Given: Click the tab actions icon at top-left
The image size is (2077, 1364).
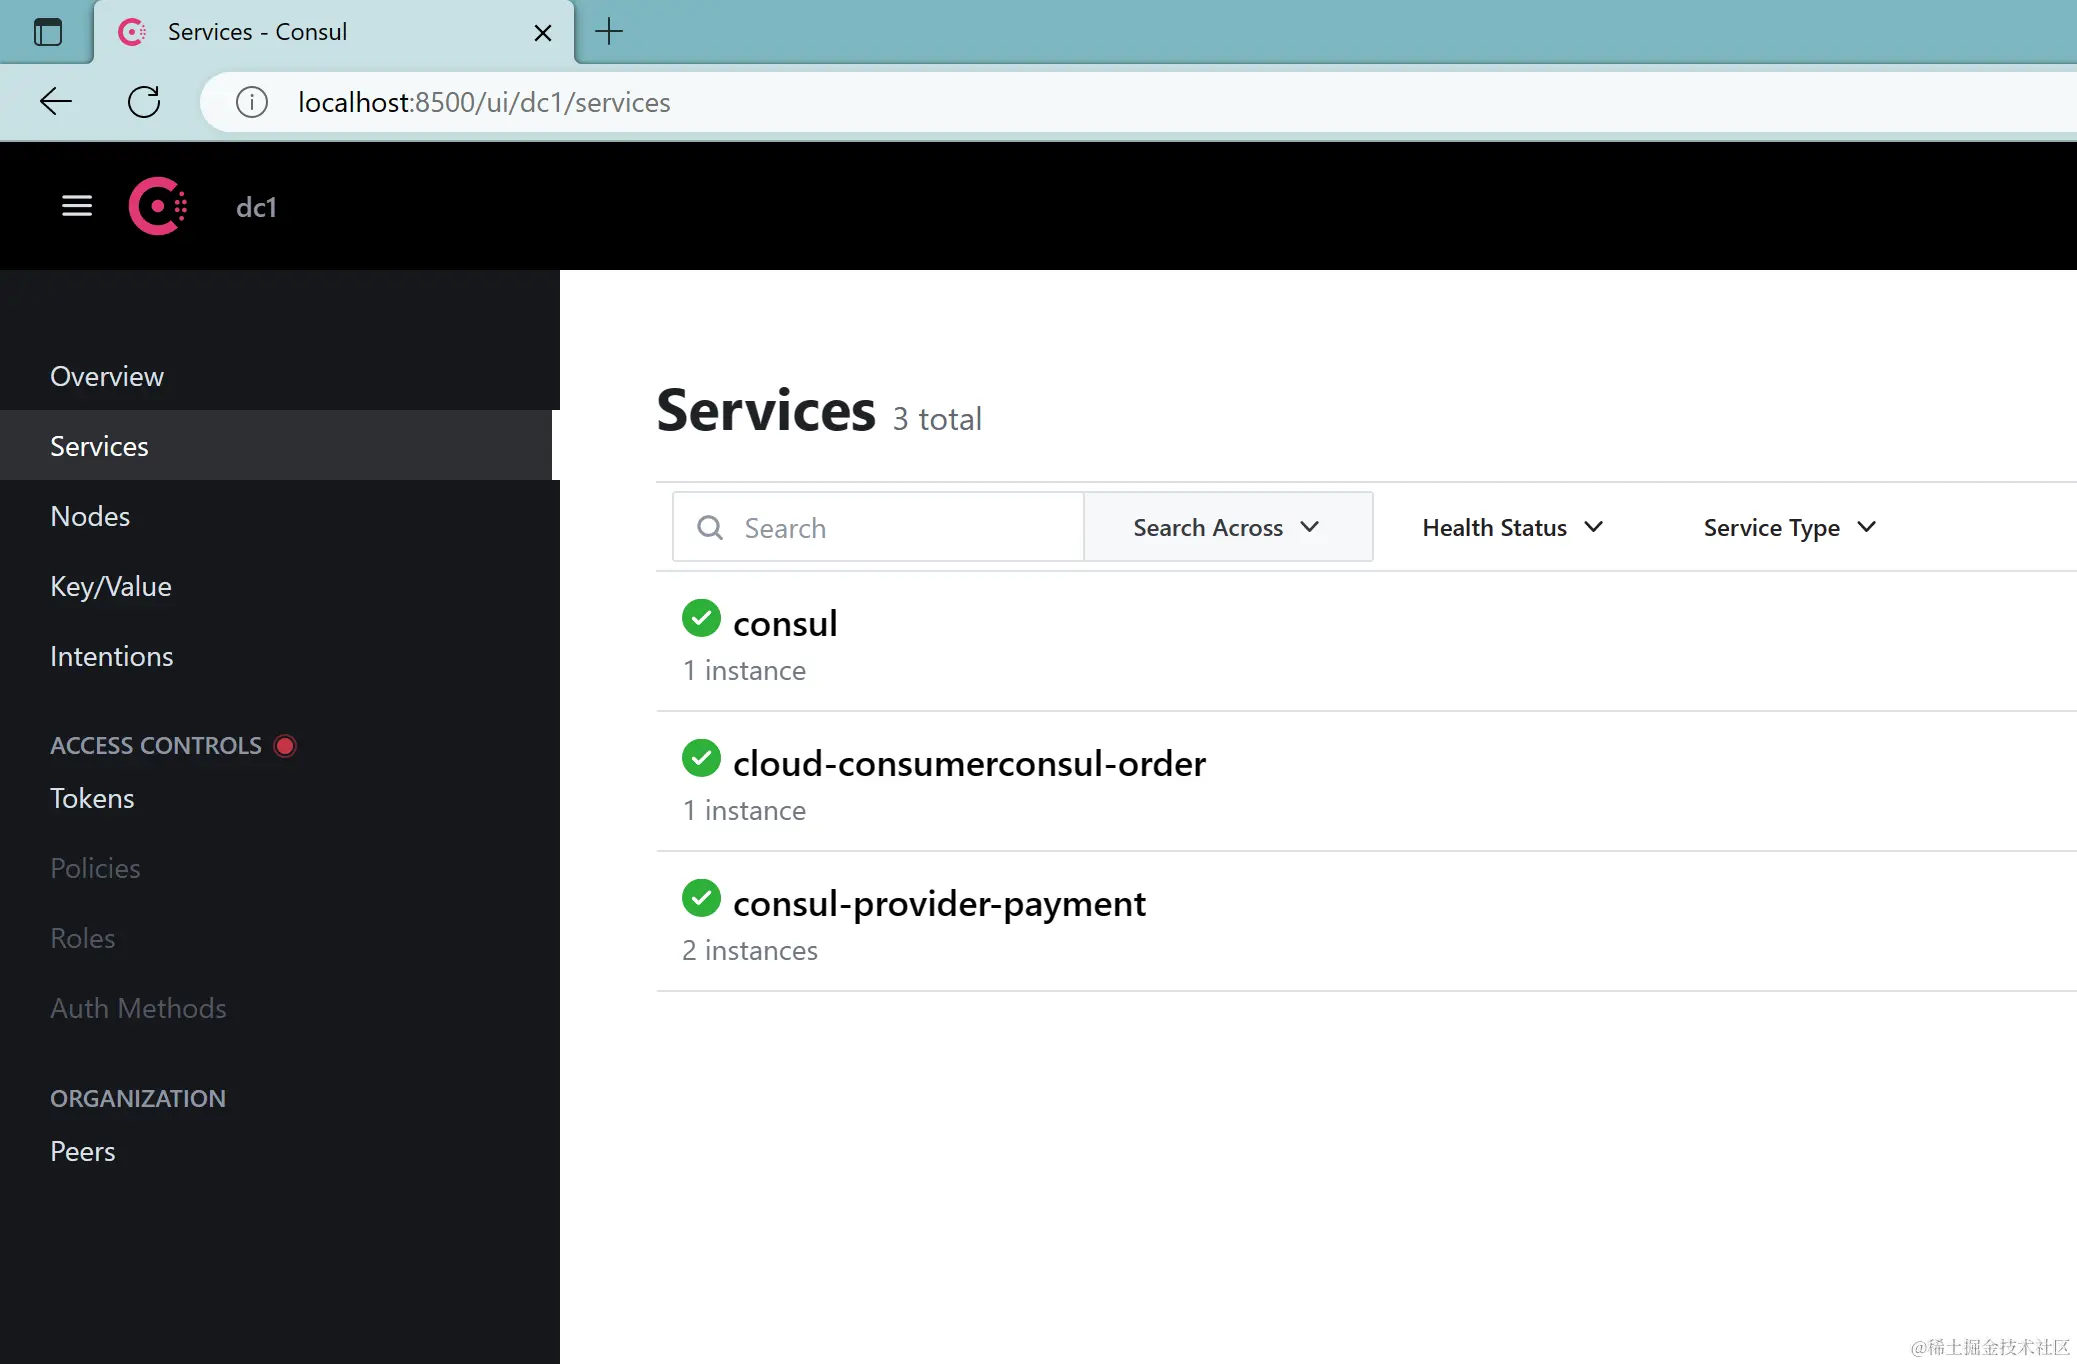Looking at the screenshot, I should pyautogui.click(x=47, y=32).
